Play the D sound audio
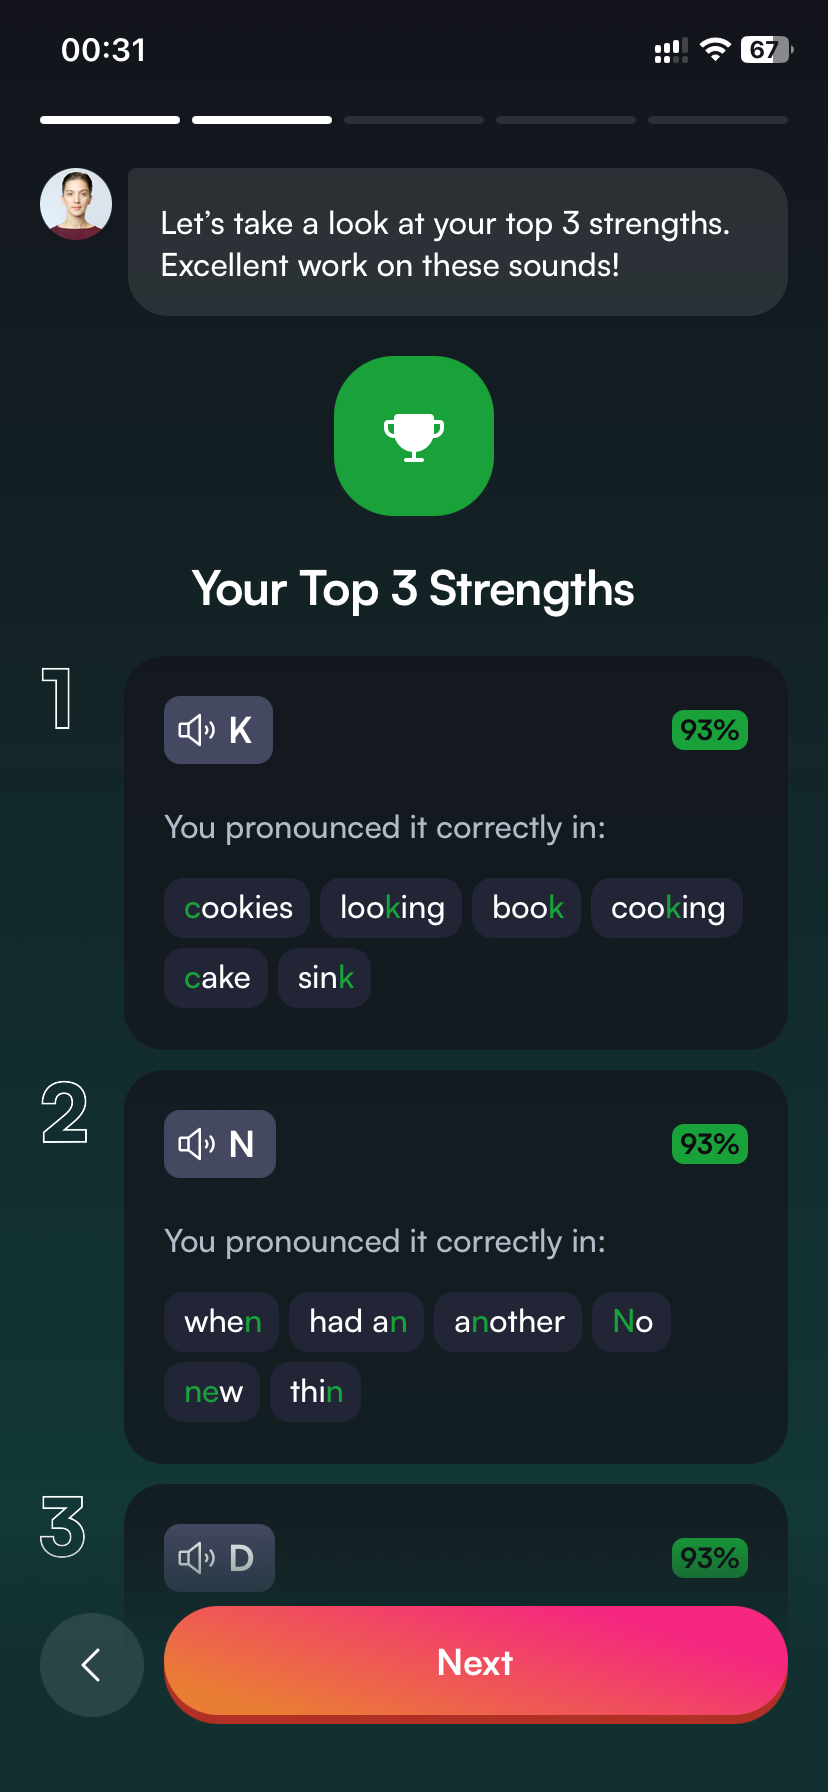The height and width of the screenshot is (1792, 828). [x=219, y=1557]
